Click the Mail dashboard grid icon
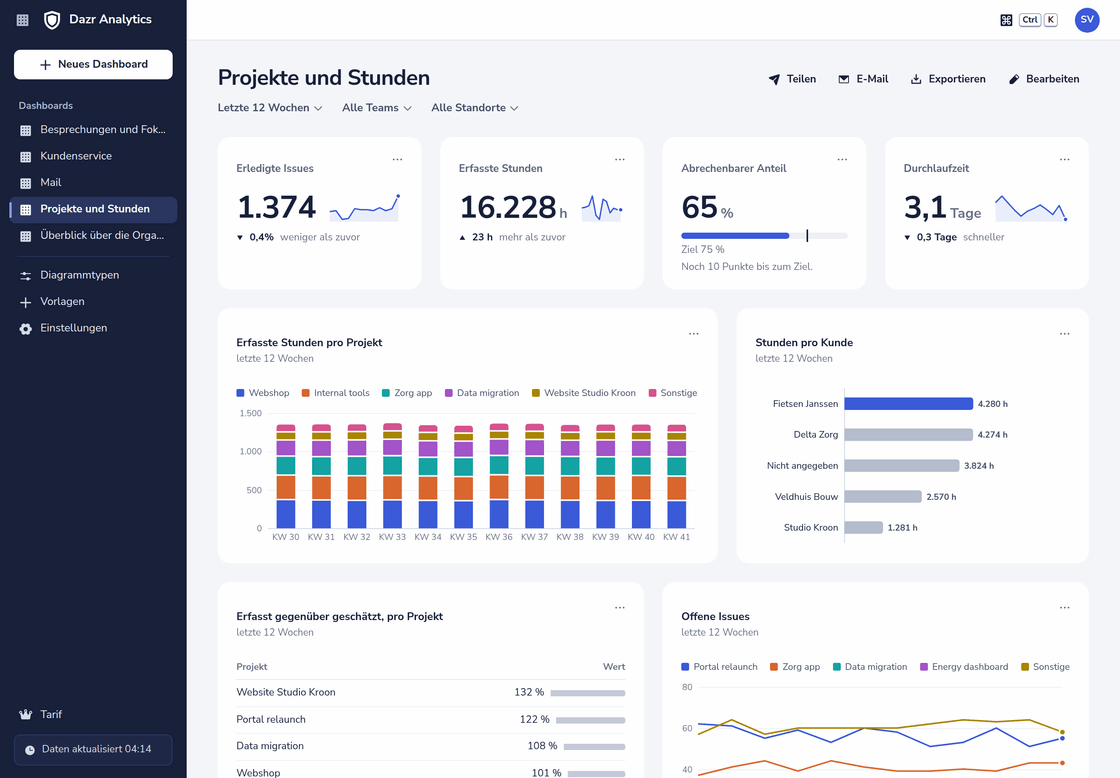 [26, 183]
